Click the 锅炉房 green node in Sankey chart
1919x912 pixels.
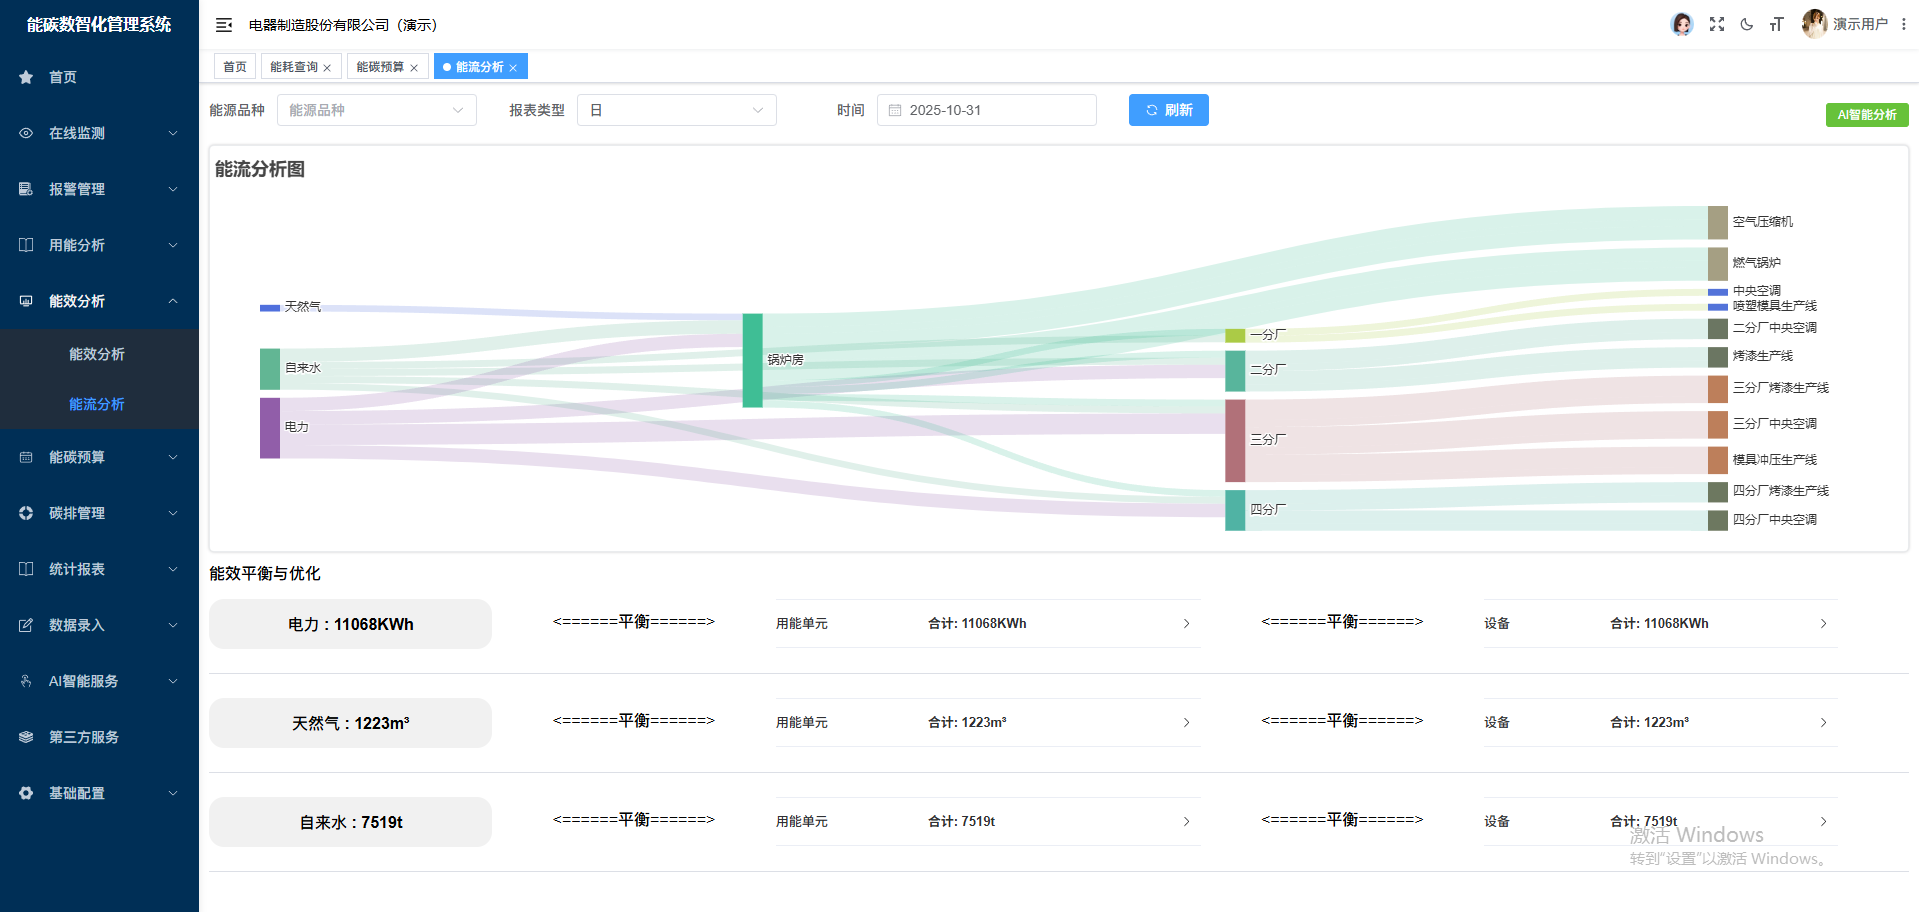click(x=752, y=360)
